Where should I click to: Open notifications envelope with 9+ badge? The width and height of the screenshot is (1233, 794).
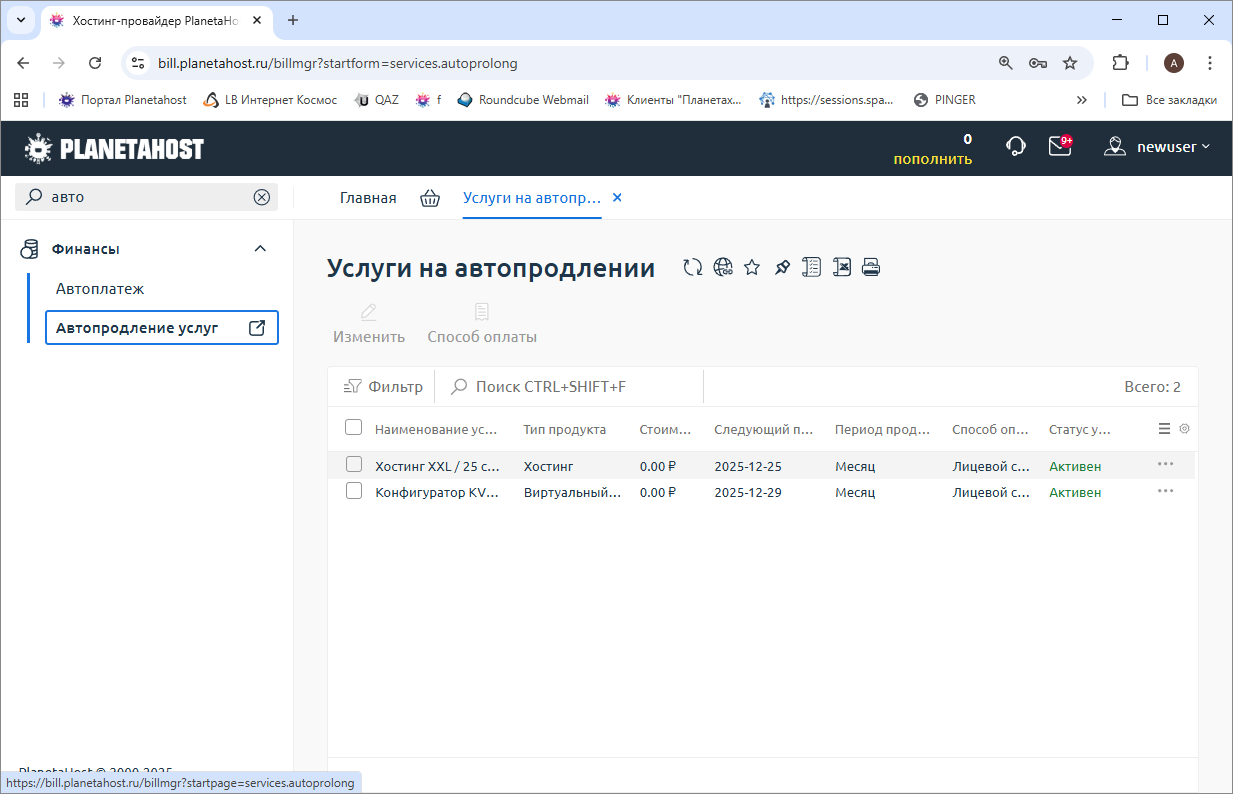point(1059,147)
